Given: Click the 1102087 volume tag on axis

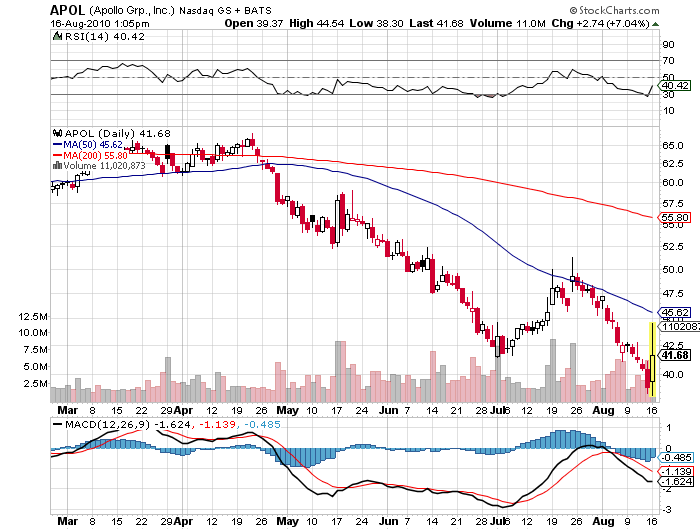Looking at the screenshot, I should (x=679, y=326).
